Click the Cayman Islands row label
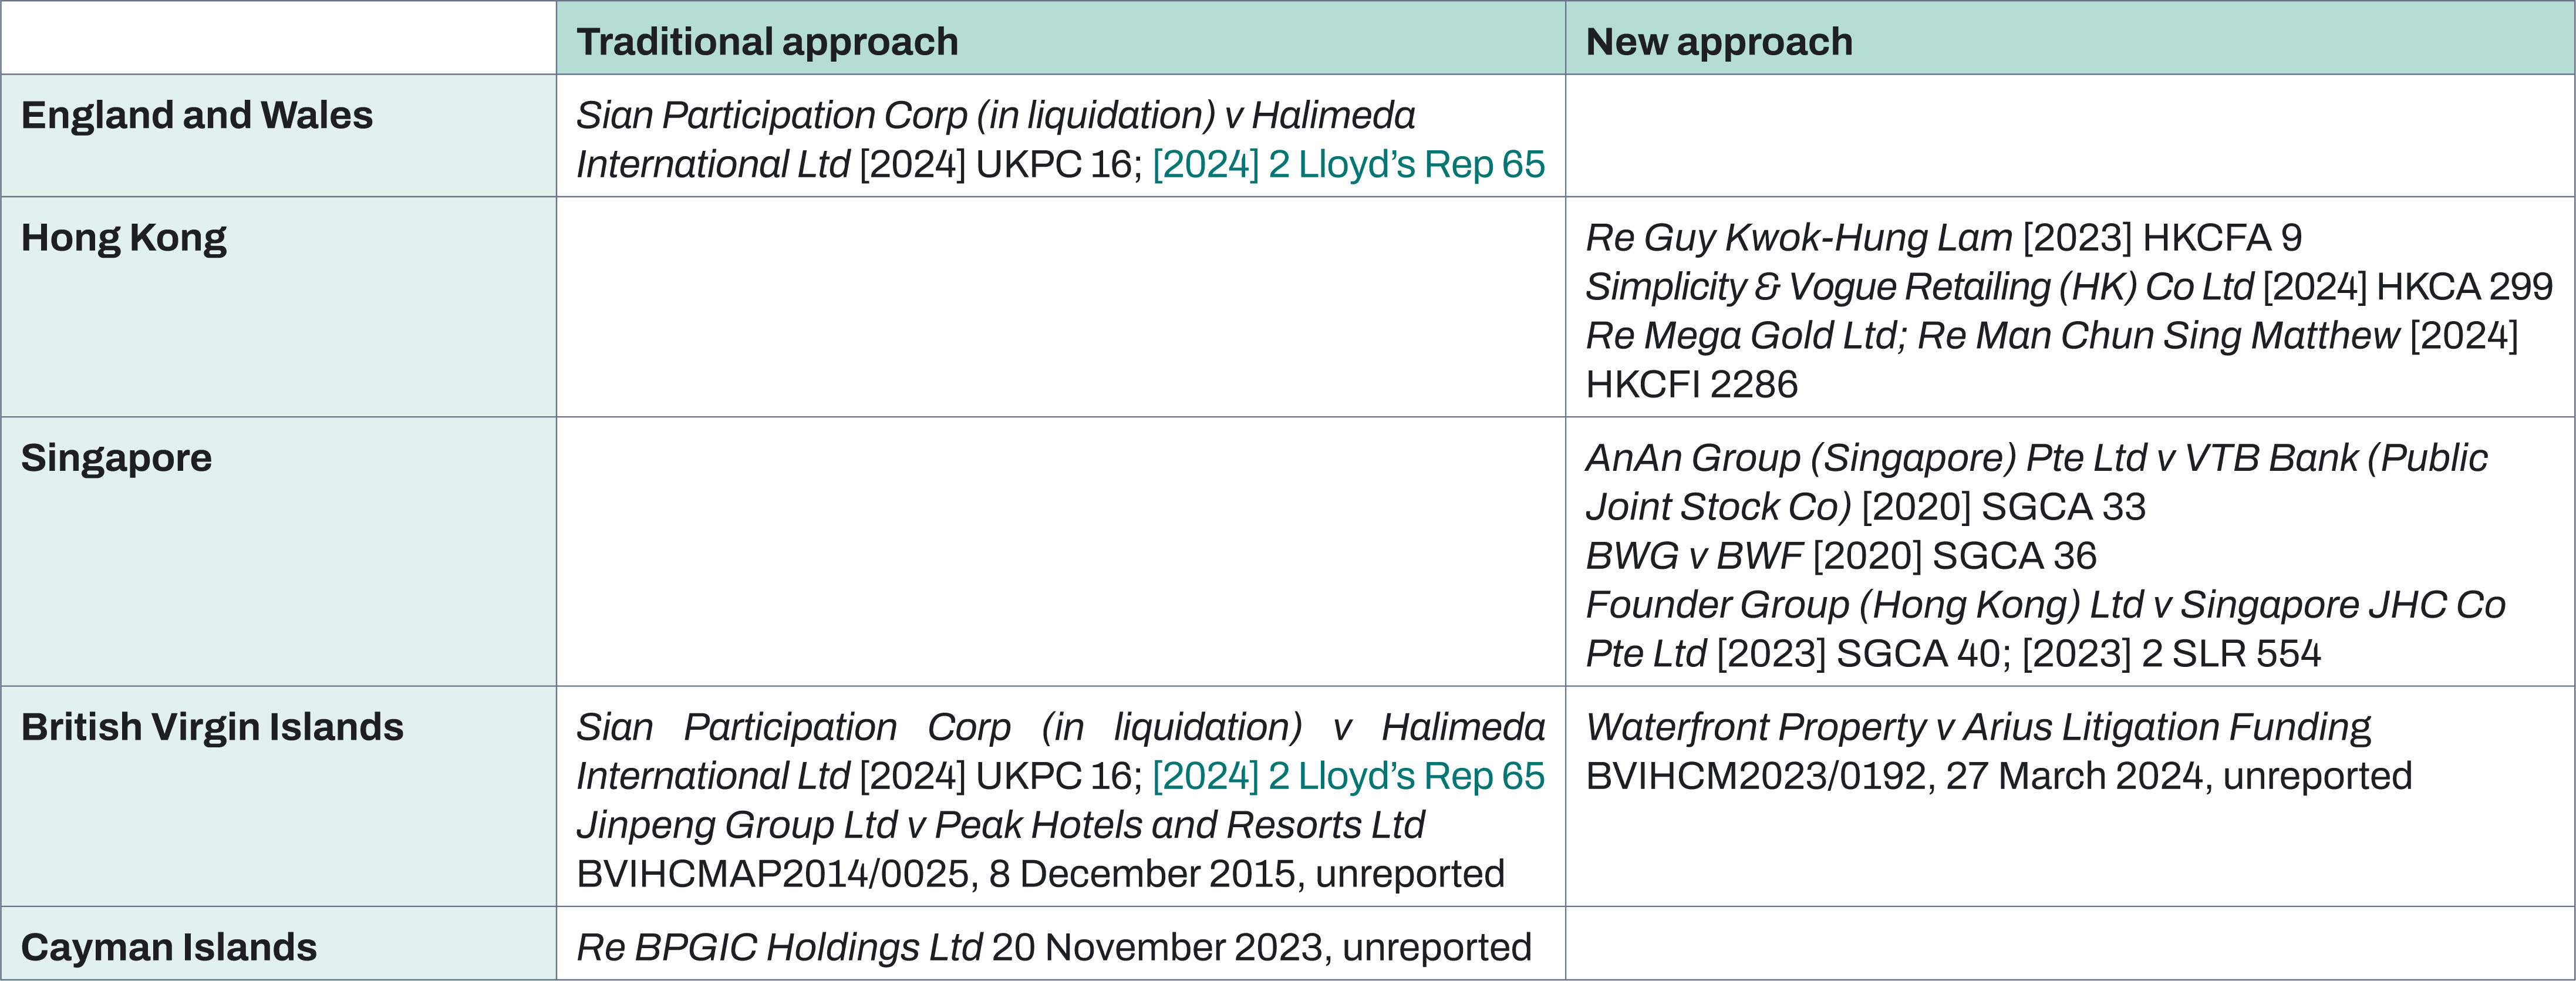The height and width of the screenshot is (981, 2576). pyautogui.click(x=169, y=948)
